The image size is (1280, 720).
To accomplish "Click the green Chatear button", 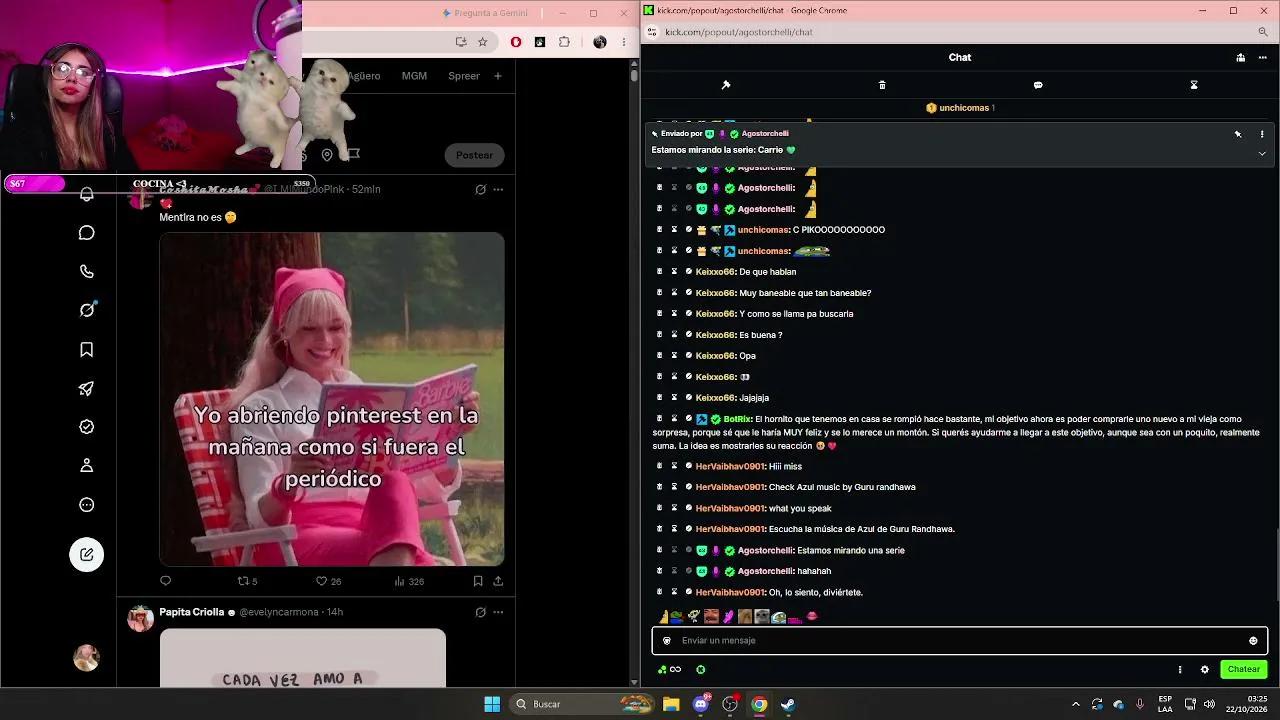I will pos(1244,669).
